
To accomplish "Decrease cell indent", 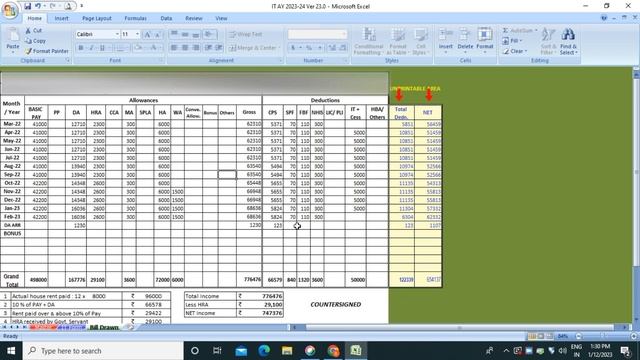I will pyautogui.click(x=208, y=48).
